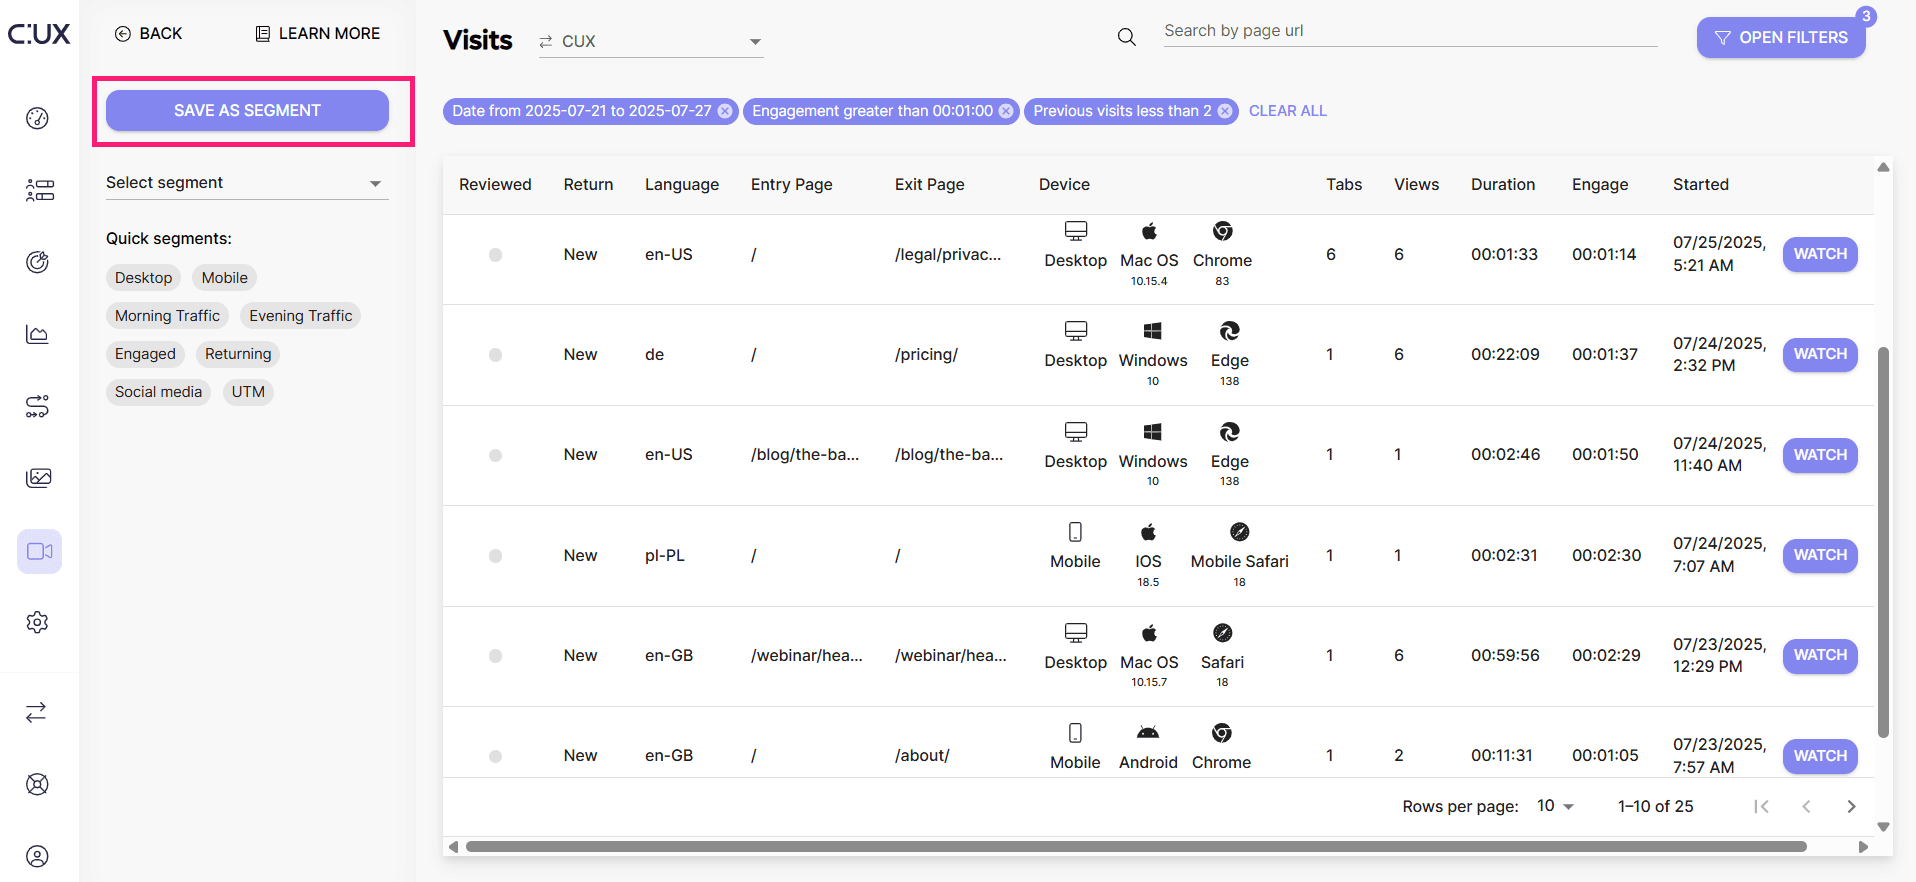Open the Rows per page dropdown
The height and width of the screenshot is (882, 1916).
click(x=1555, y=806)
